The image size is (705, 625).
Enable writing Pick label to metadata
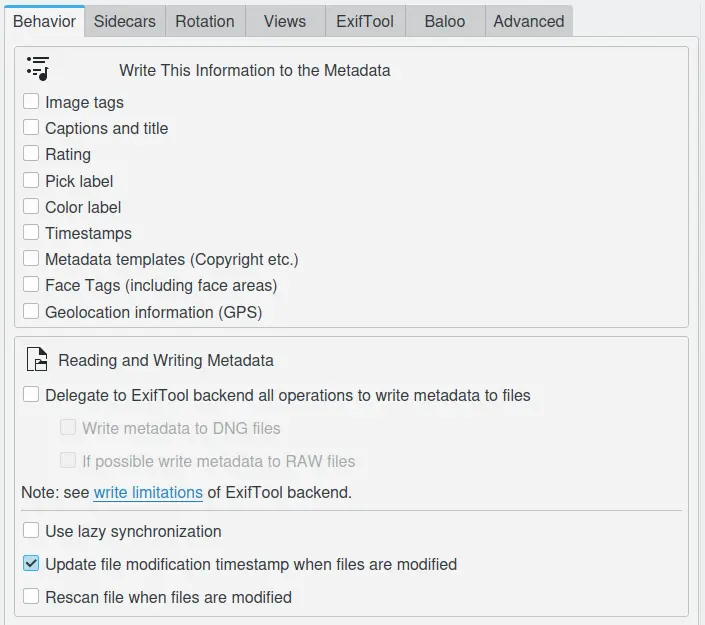(x=31, y=181)
